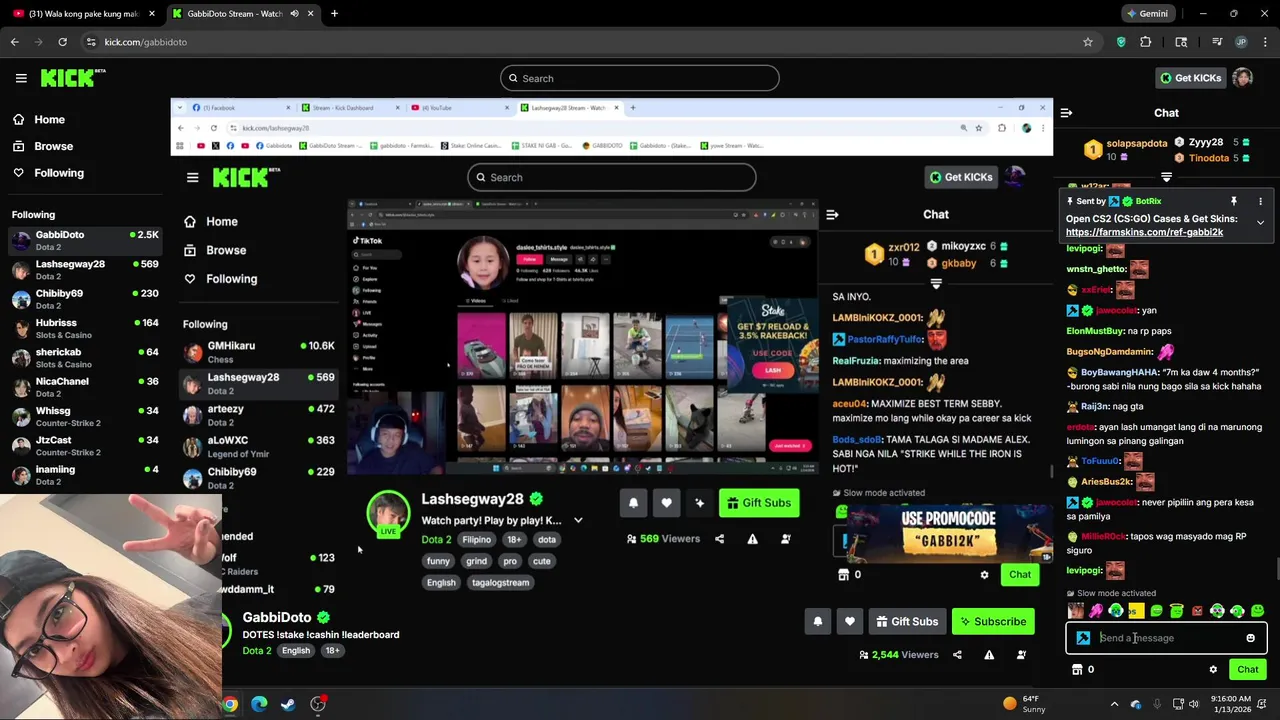The image size is (1280, 720).
Task: Expand the gift leaderboard below solapsapdota
Action: (x=1166, y=177)
